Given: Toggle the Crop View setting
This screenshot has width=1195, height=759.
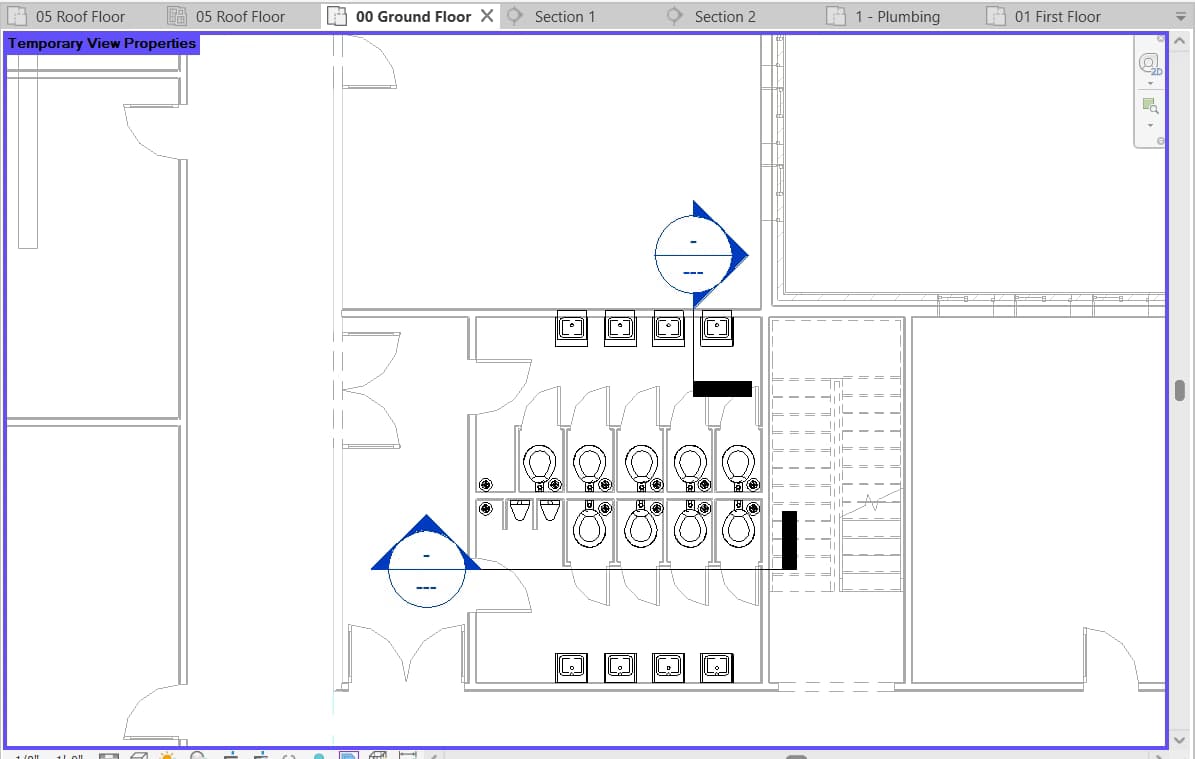Looking at the screenshot, I should click(x=232, y=755).
